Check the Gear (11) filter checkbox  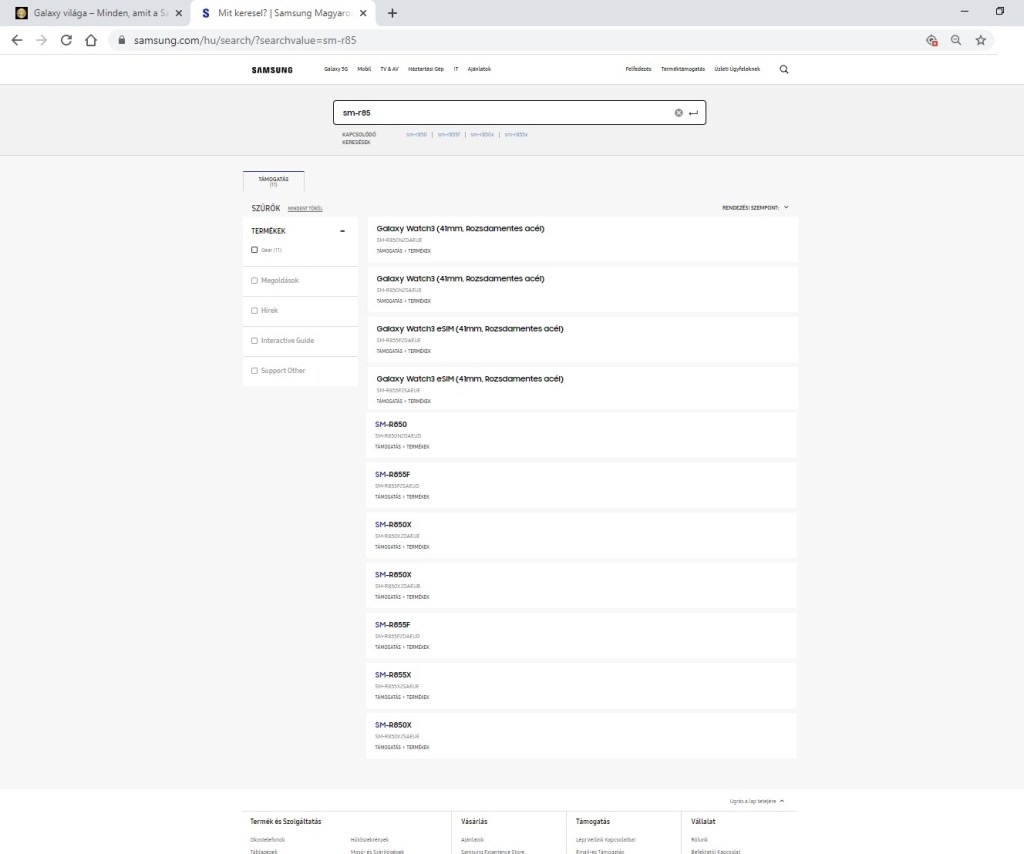click(255, 250)
